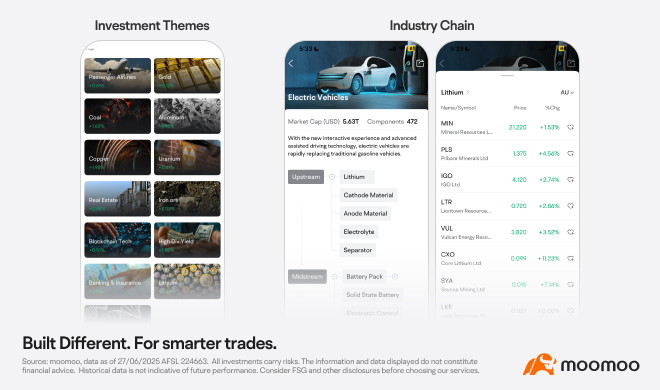Select the Upstream stage label

(306, 177)
